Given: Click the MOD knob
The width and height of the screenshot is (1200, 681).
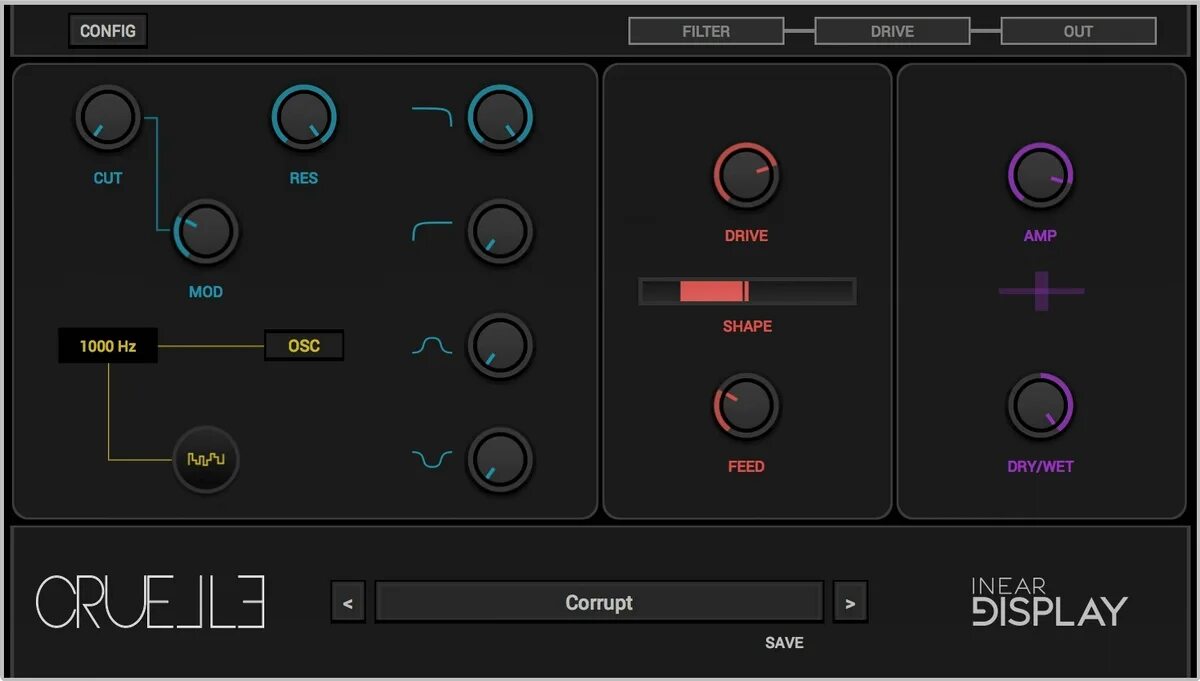Looking at the screenshot, I should click(x=206, y=232).
